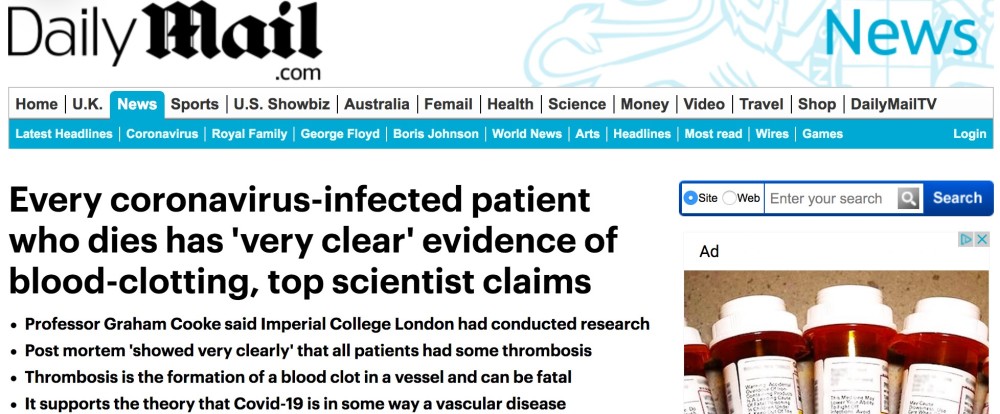1000x414 pixels.
Task: Click the magnifying glass search icon
Action: click(x=908, y=198)
